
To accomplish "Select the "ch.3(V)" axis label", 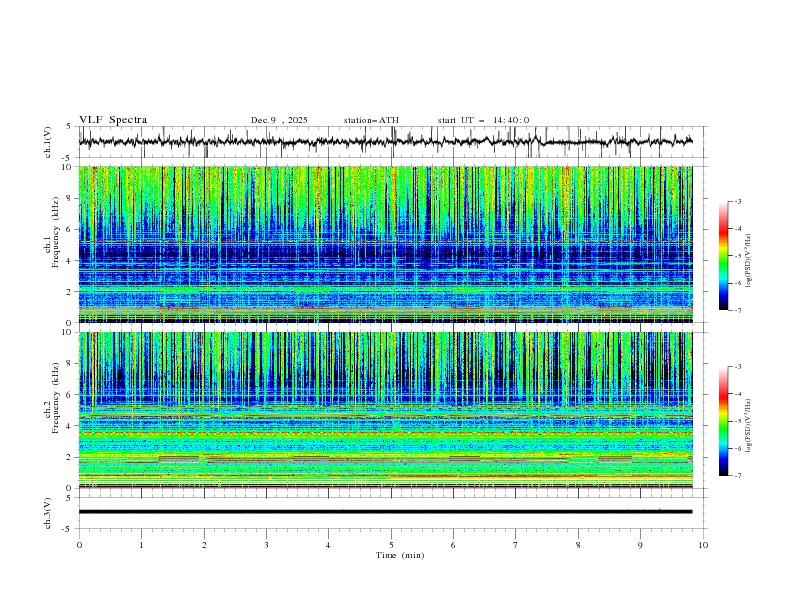I will point(48,514).
